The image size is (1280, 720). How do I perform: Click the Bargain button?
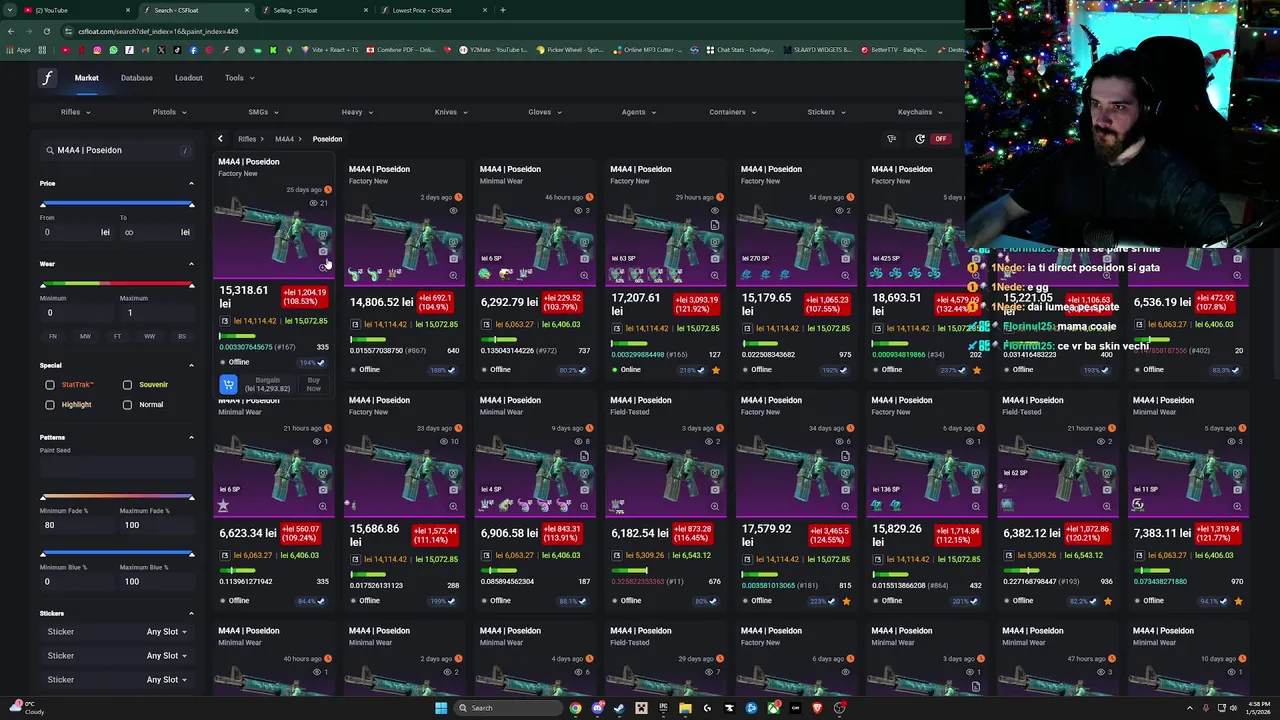click(267, 384)
